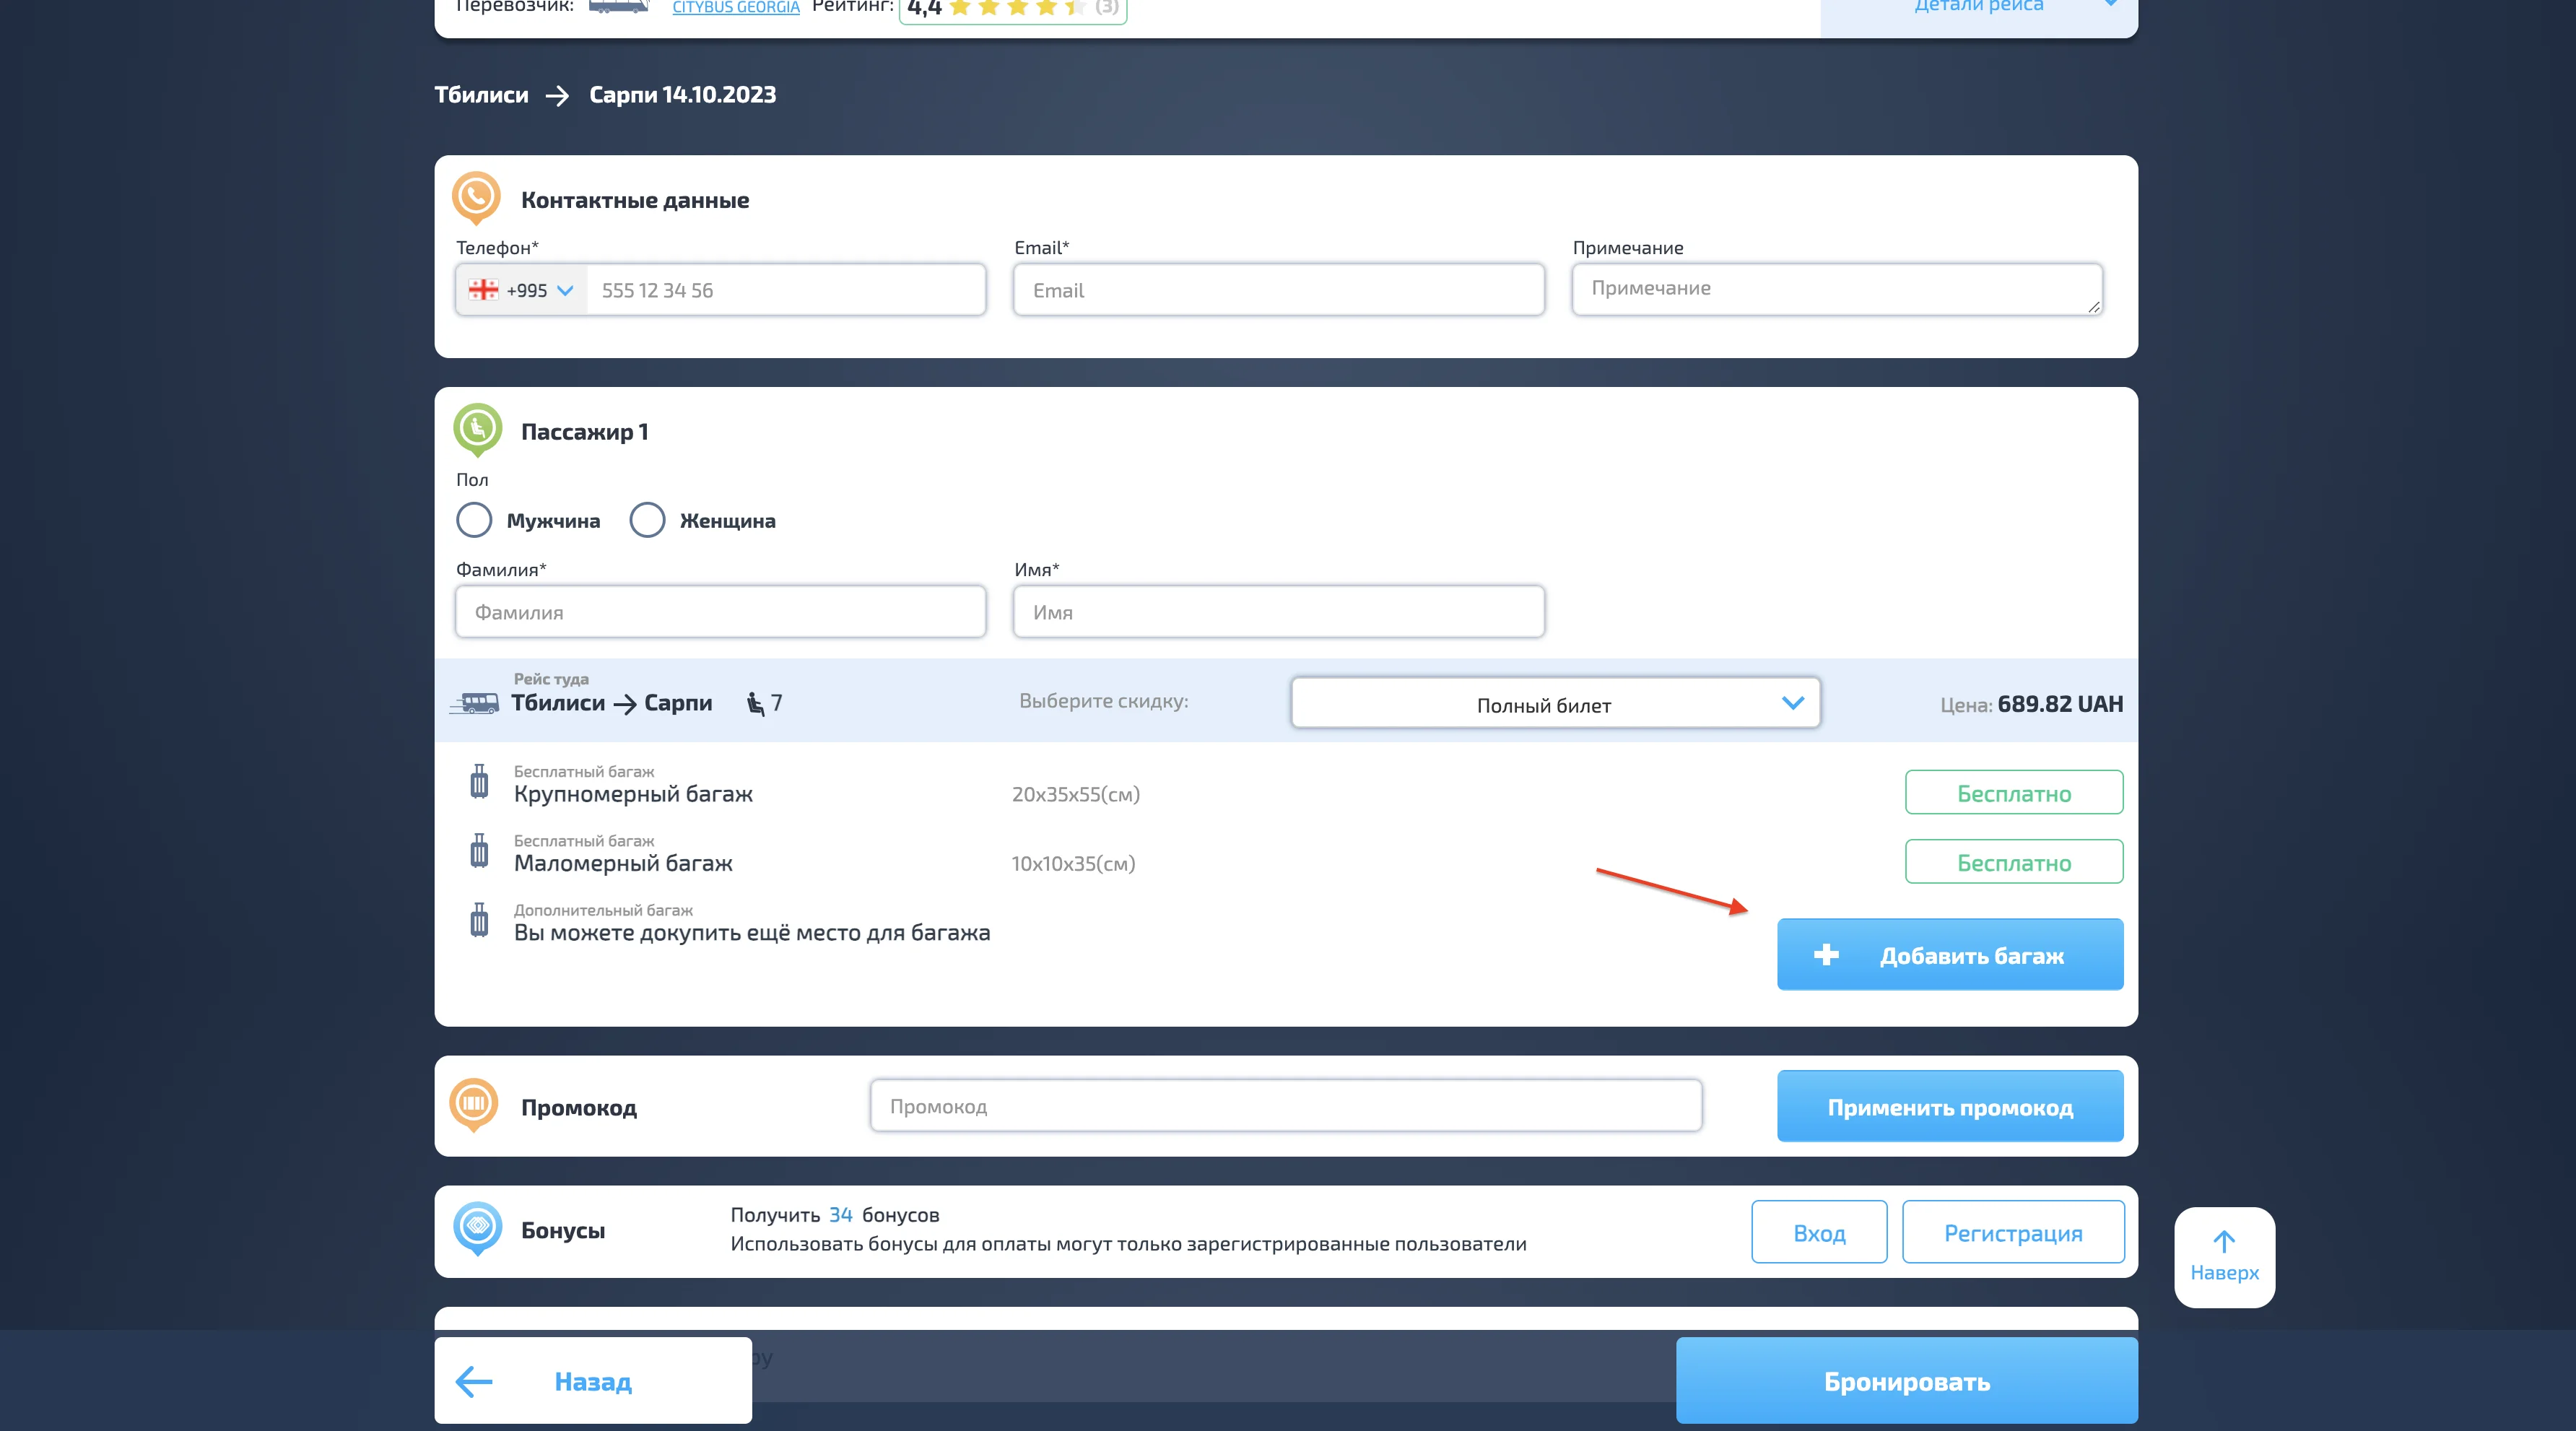Open the CITYBUS GEORGIA carrier link

click(x=735, y=8)
